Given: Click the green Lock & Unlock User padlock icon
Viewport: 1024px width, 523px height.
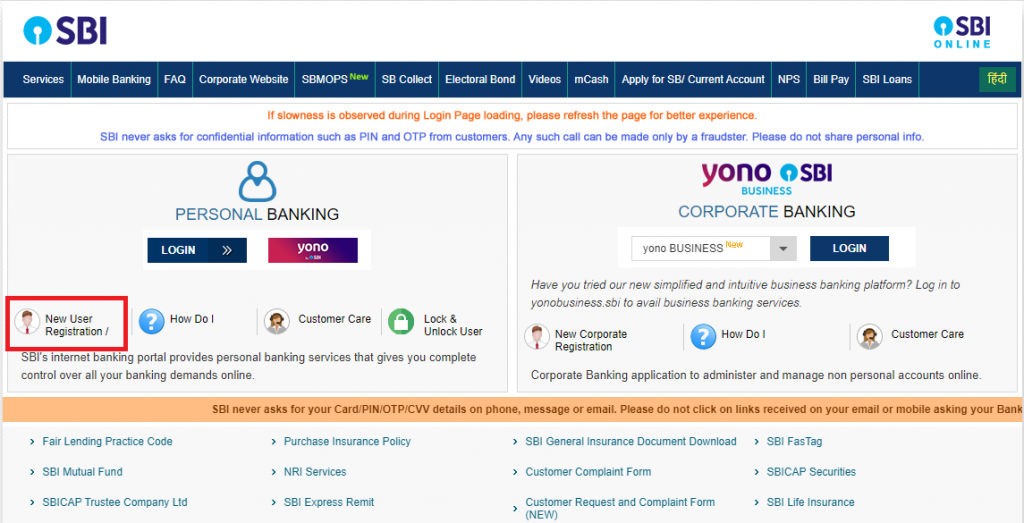Looking at the screenshot, I should (401, 322).
